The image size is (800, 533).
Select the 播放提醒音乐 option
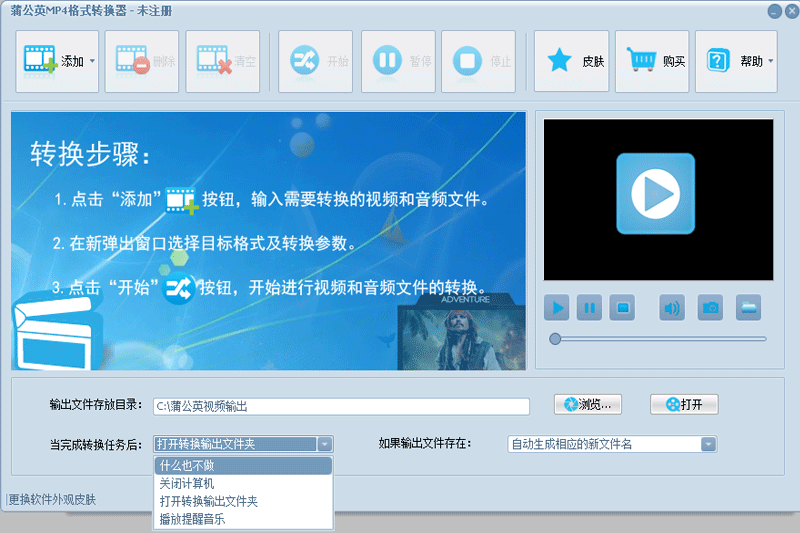243,519
